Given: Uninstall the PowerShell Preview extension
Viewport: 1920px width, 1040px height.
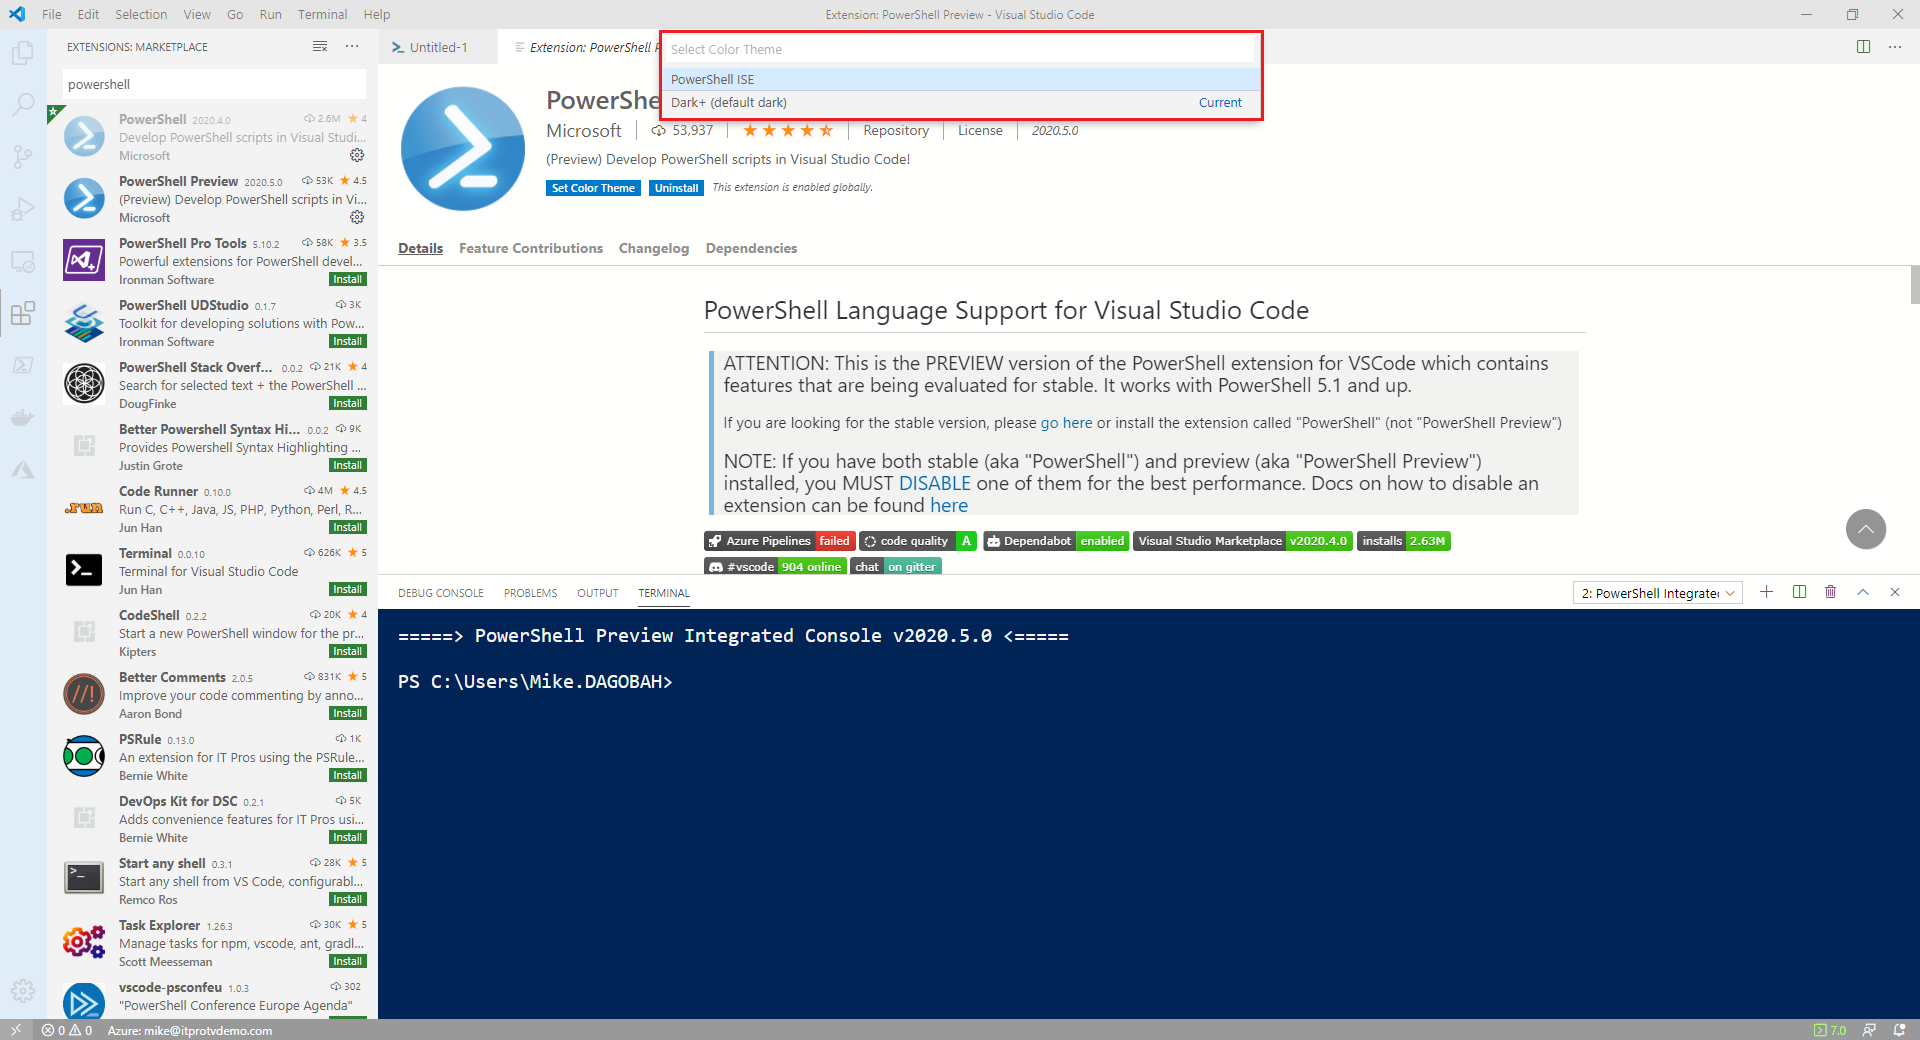Looking at the screenshot, I should tap(676, 188).
